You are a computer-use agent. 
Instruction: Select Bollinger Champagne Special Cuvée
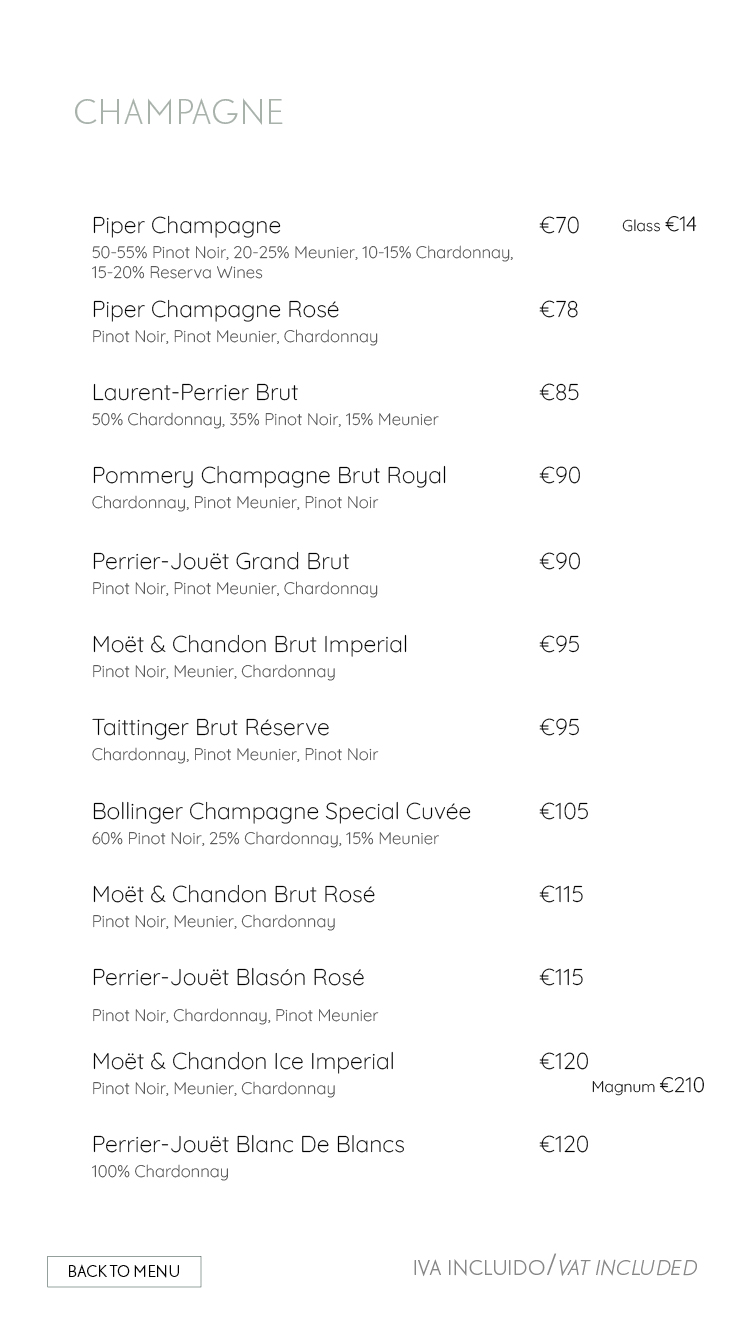[281, 811]
